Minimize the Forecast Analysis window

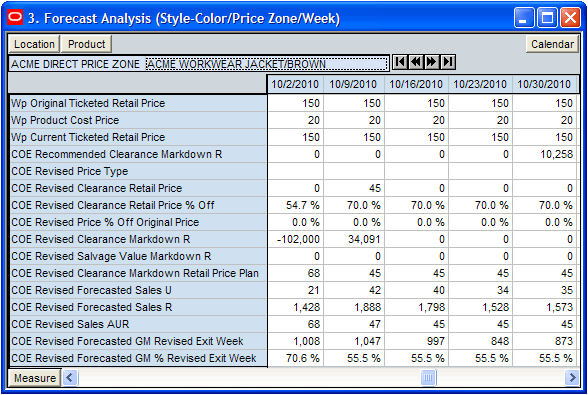[524, 18]
